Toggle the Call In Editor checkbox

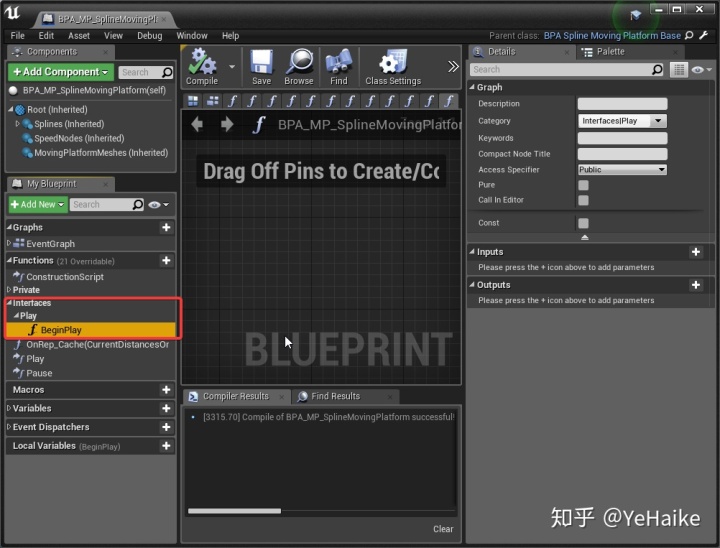pos(583,200)
